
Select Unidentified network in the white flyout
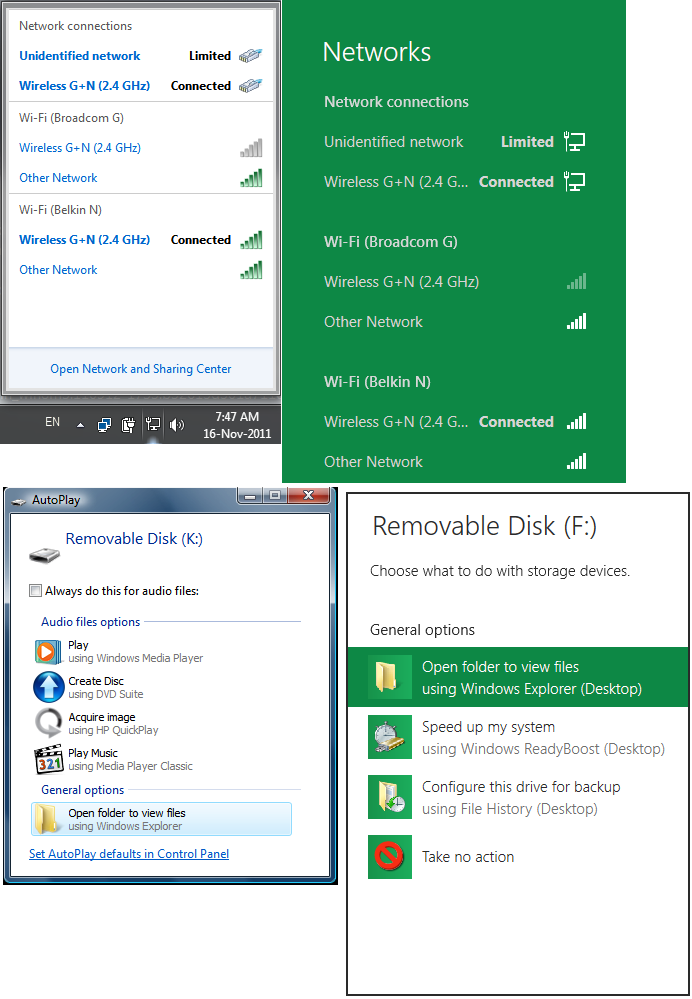(80, 56)
